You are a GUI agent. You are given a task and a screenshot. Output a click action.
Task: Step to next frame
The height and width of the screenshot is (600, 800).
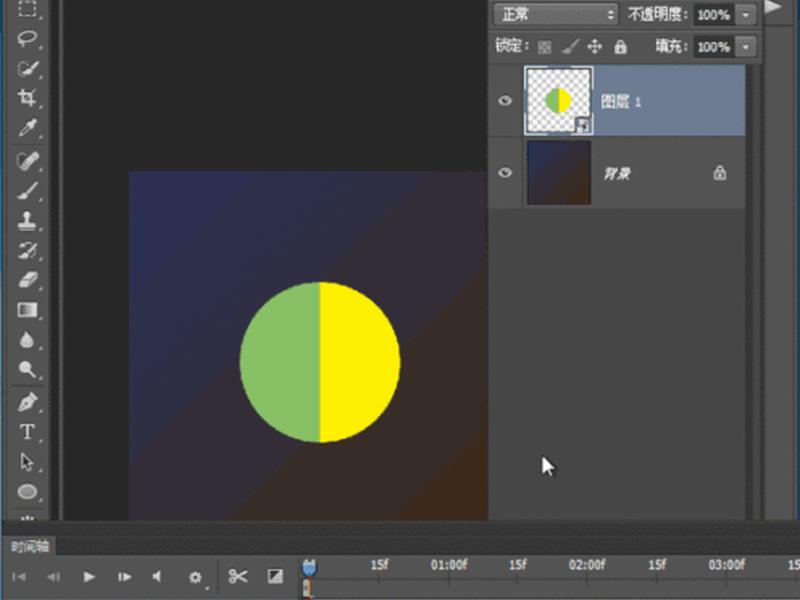click(124, 577)
